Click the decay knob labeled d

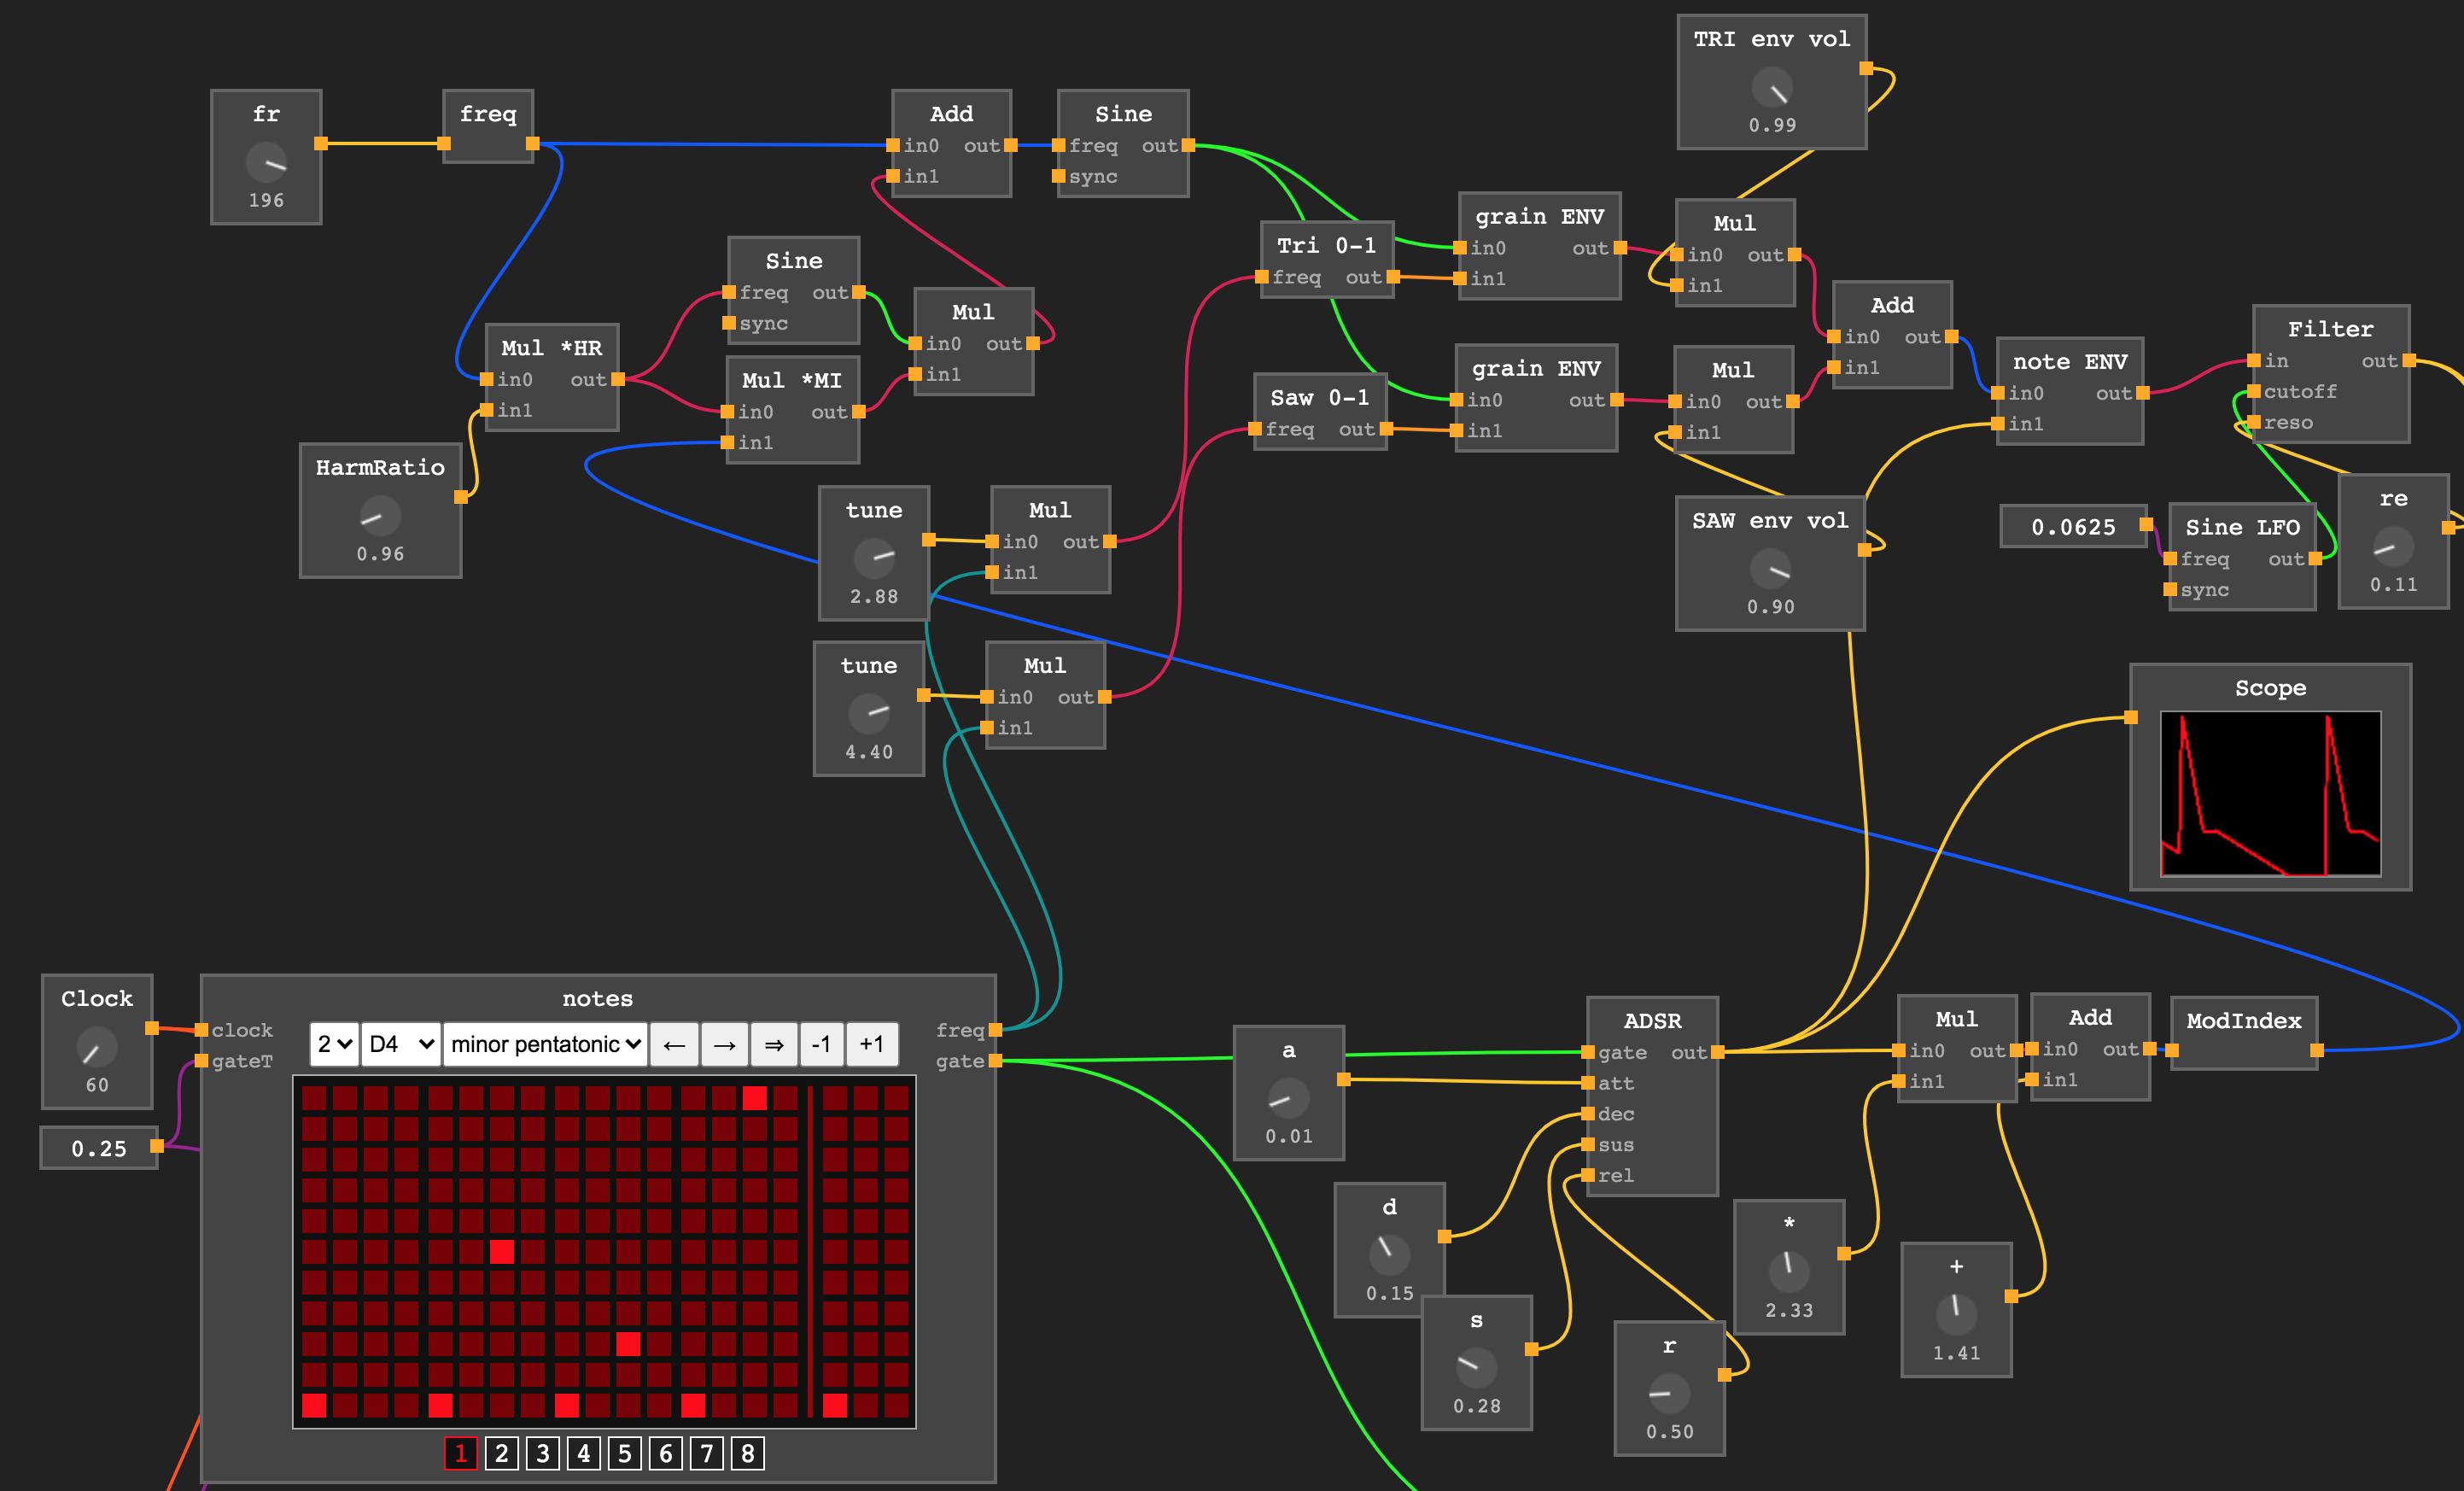point(1389,1255)
